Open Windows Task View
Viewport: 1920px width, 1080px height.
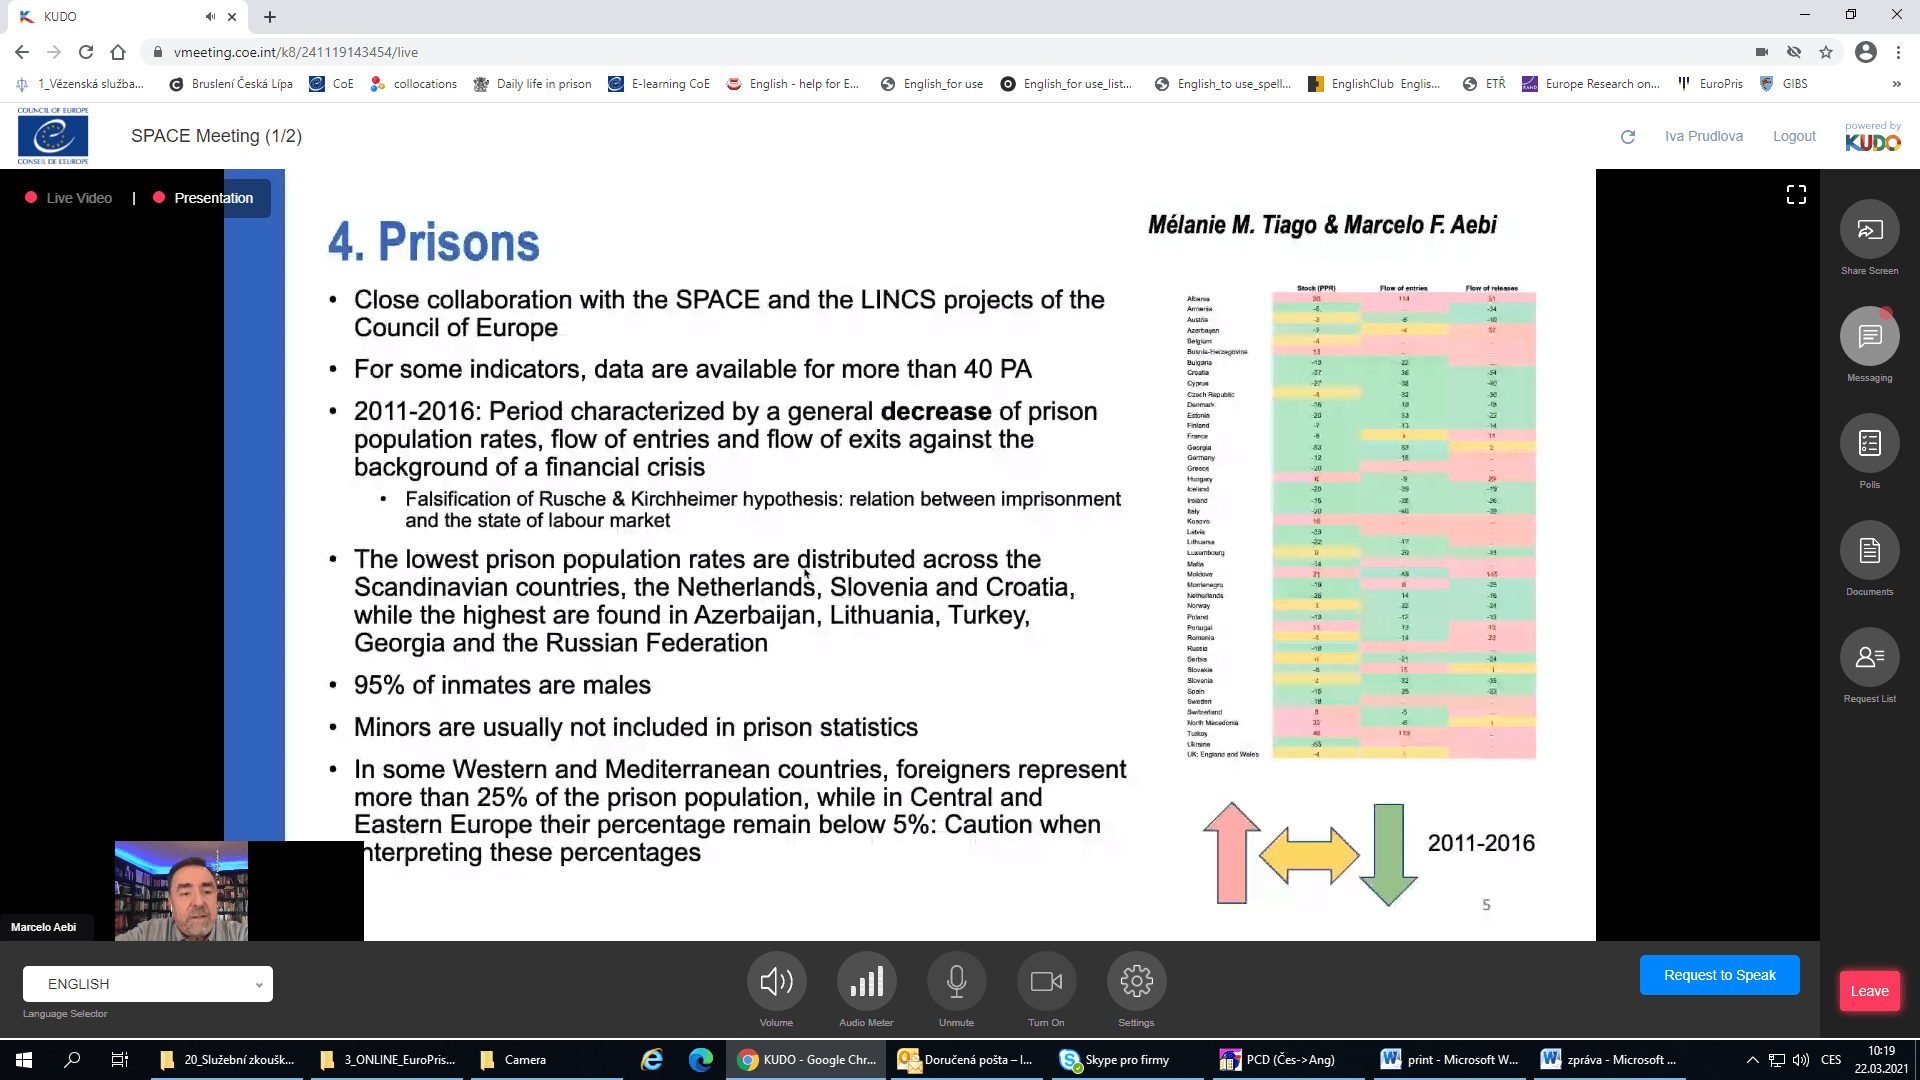pyautogui.click(x=120, y=1060)
